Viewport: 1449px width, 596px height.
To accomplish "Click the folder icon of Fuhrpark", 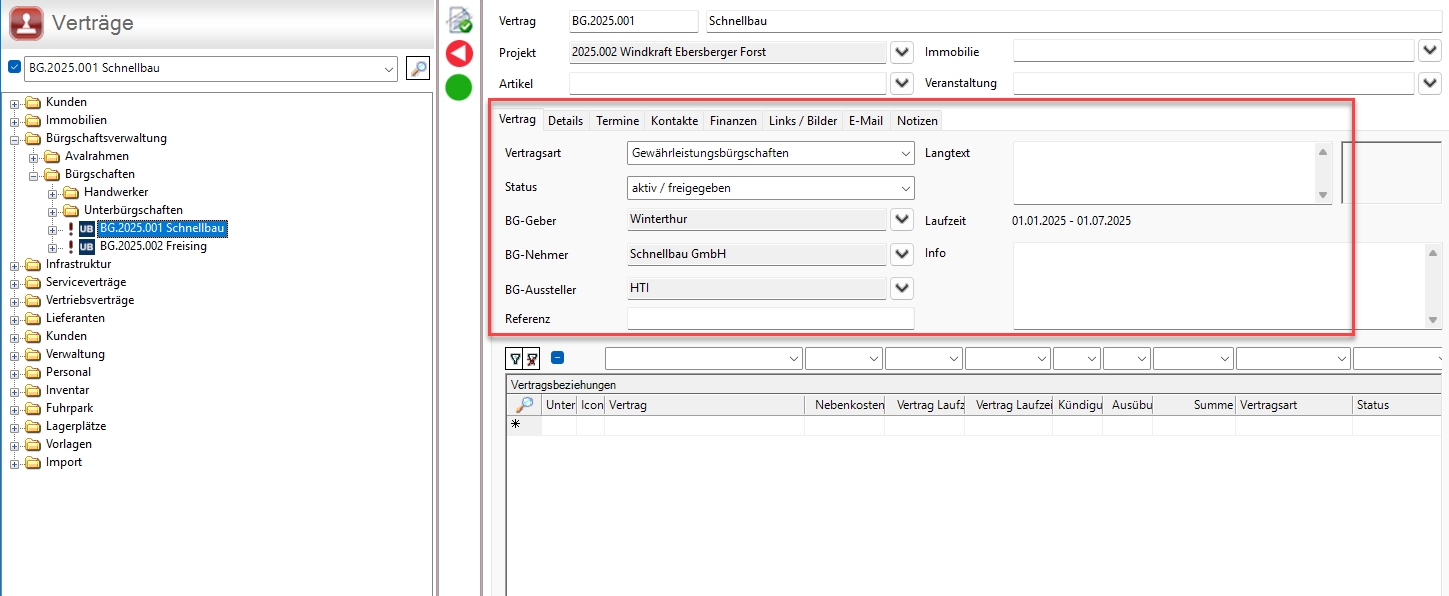I will coord(33,408).
